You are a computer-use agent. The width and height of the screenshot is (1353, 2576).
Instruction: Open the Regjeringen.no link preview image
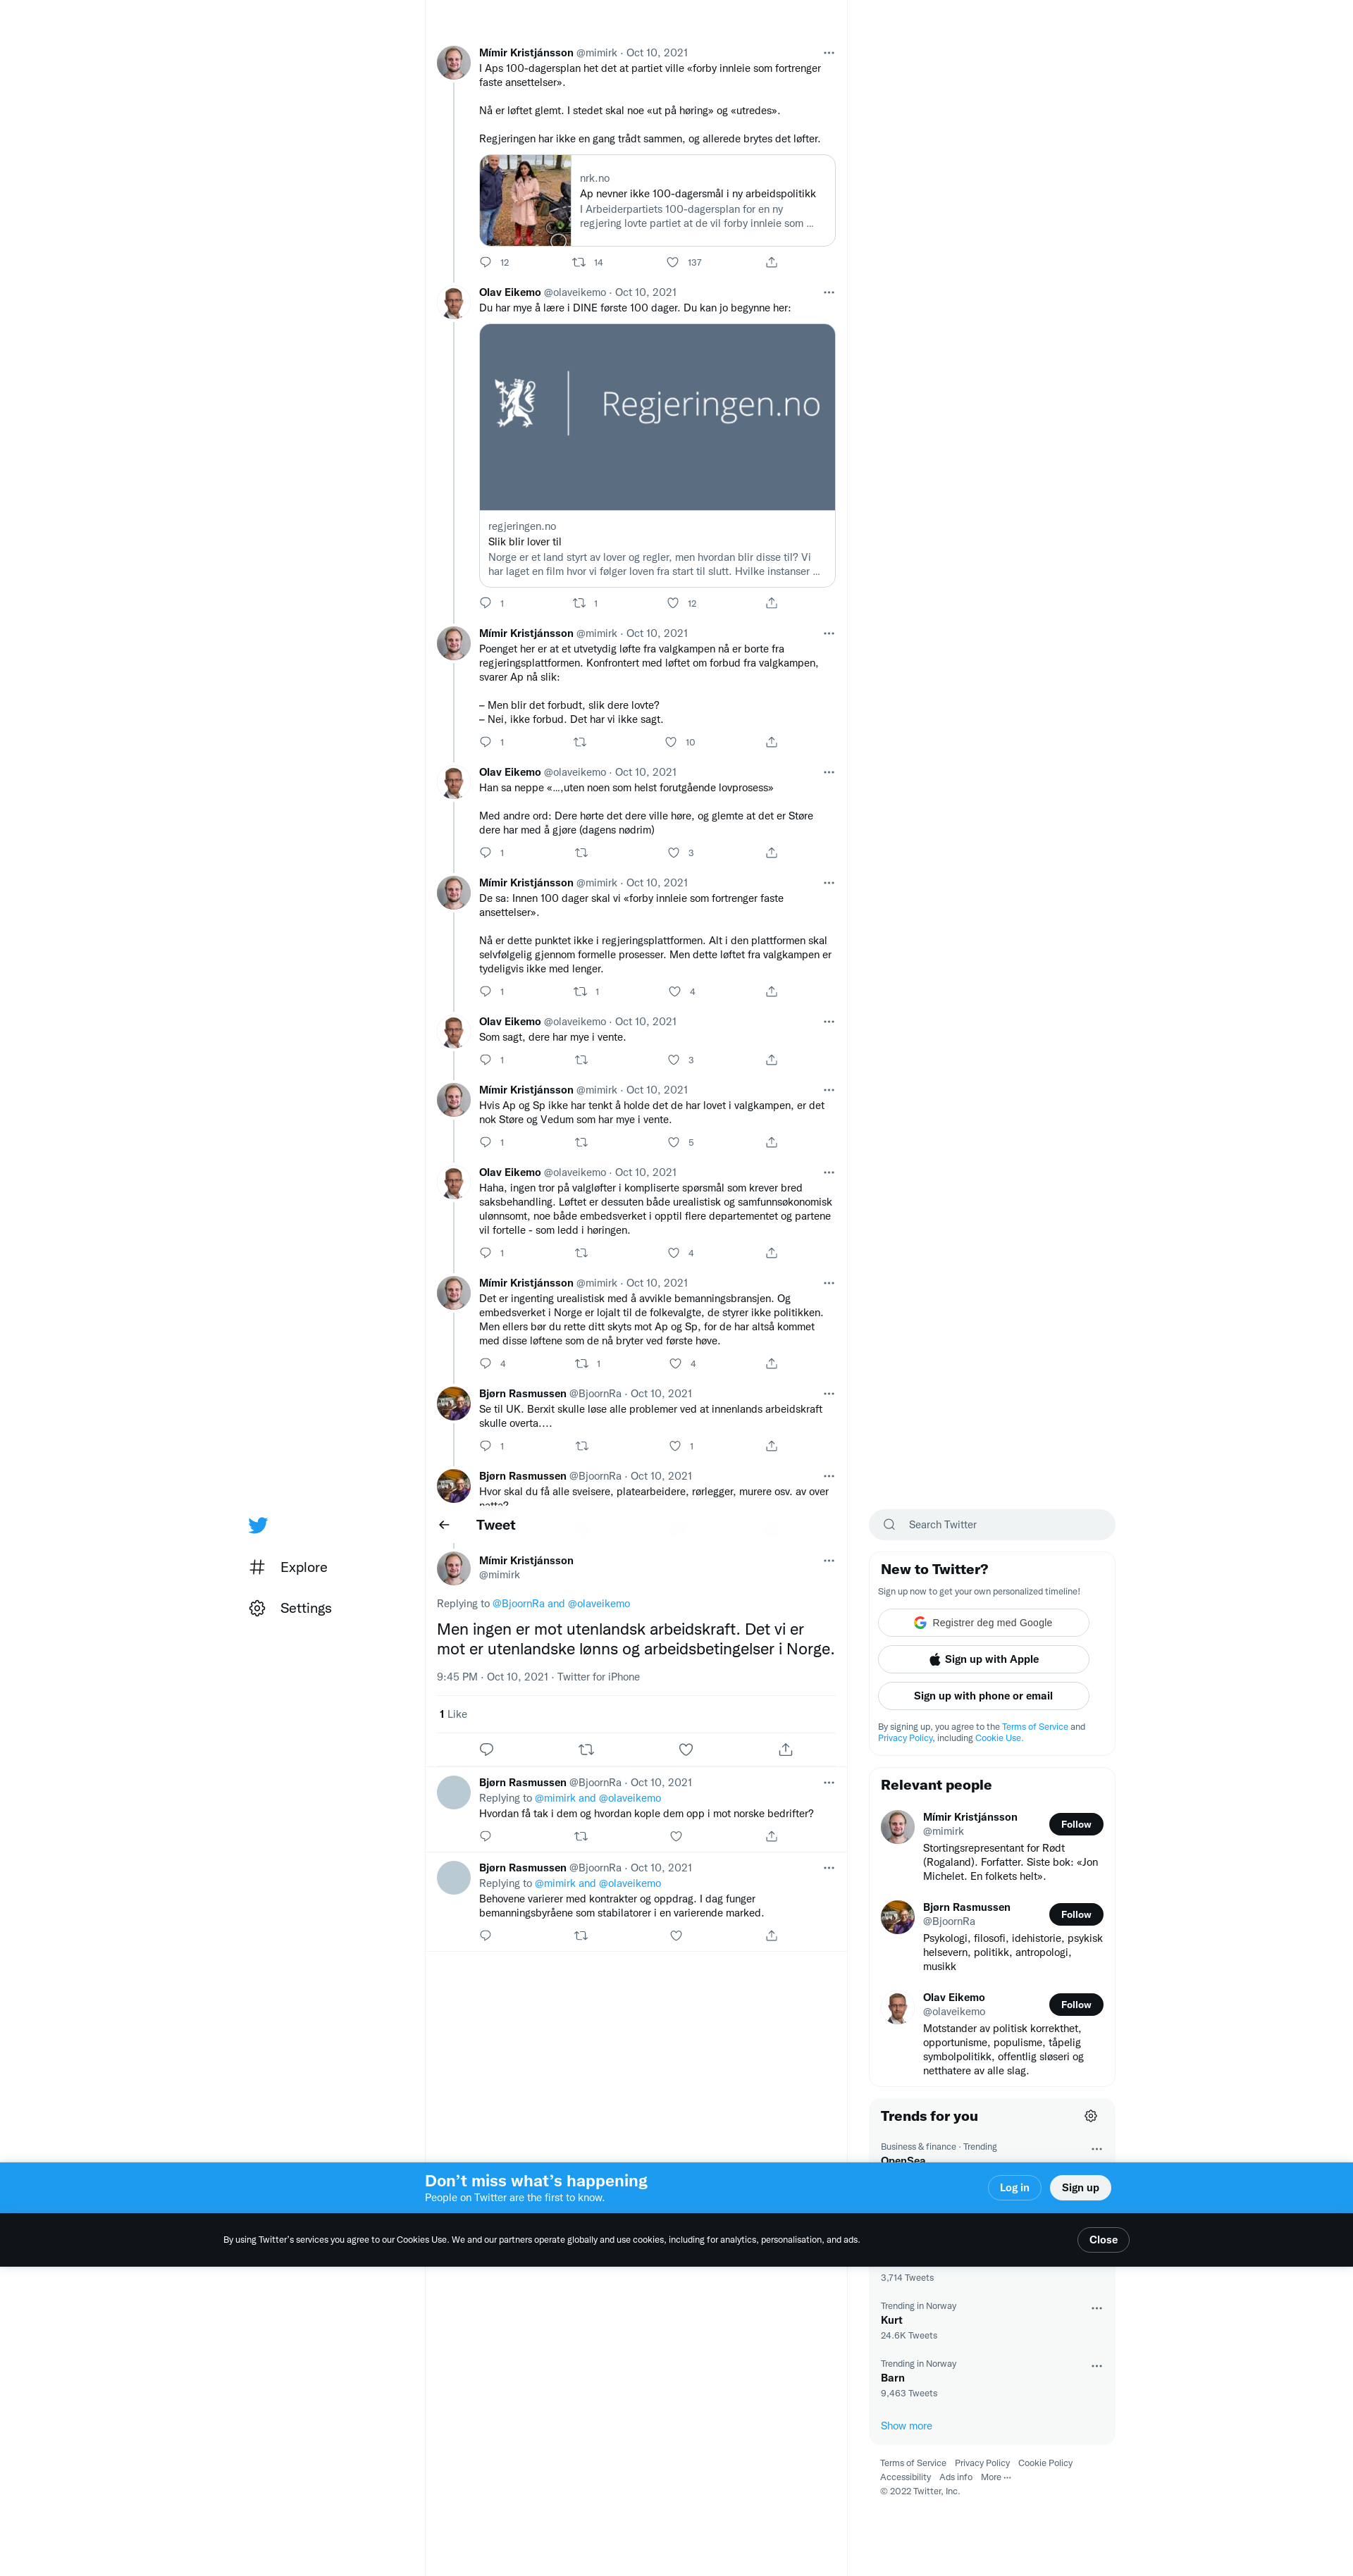(657, 417)
